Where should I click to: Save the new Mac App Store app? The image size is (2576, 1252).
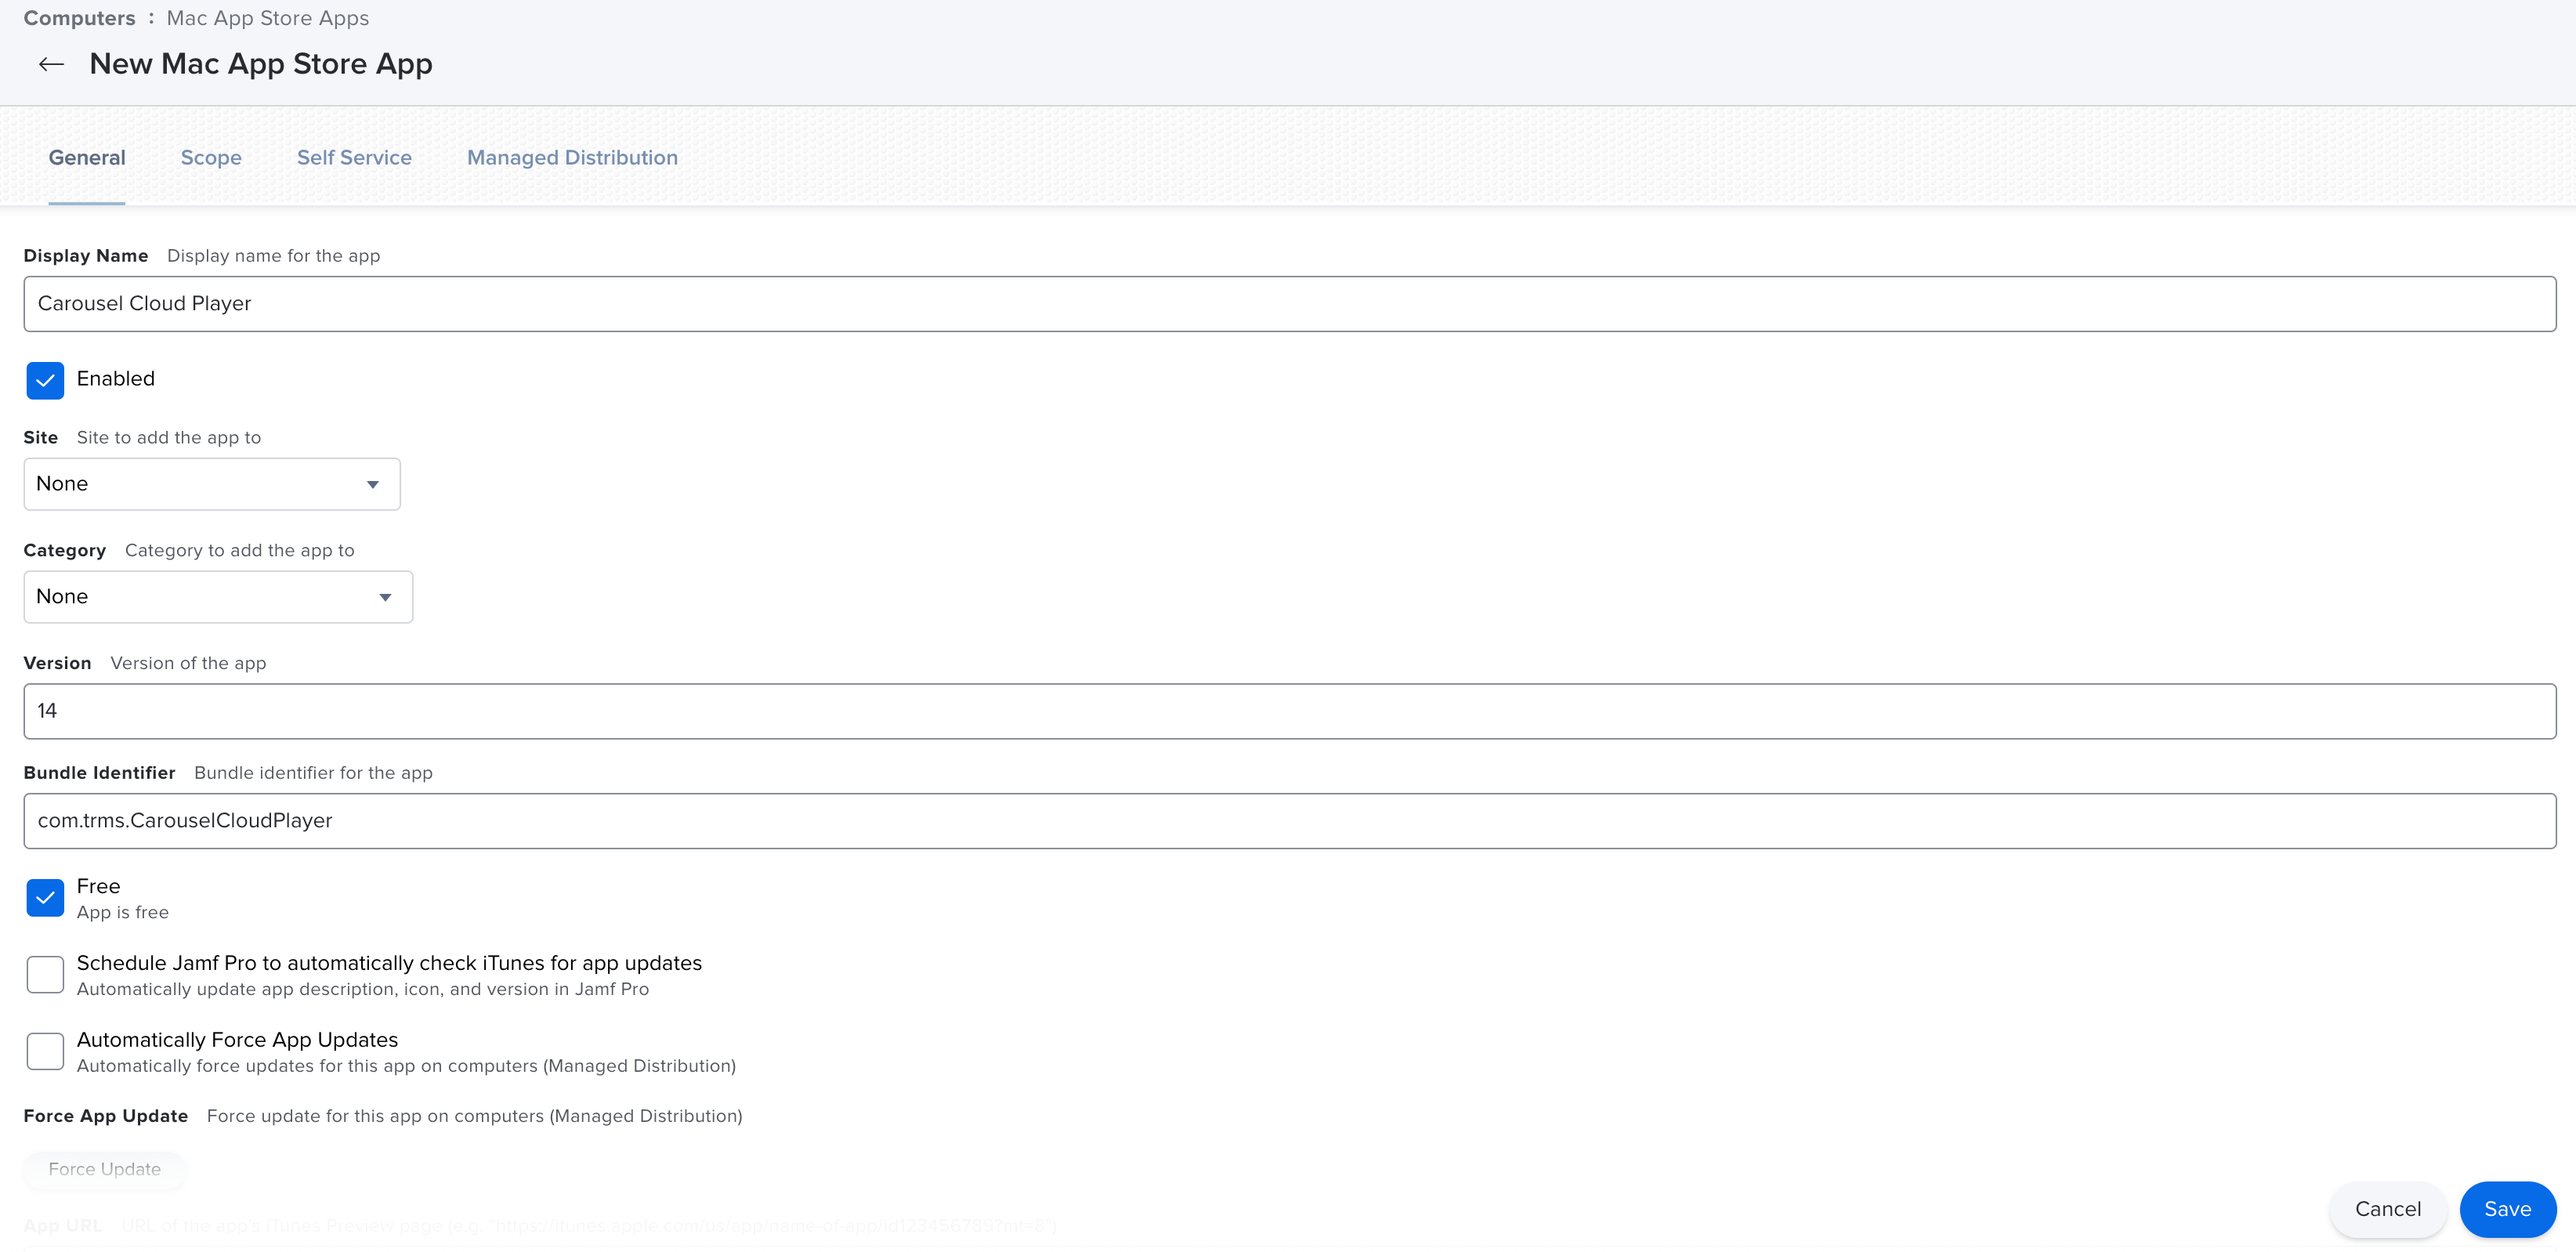coord(2507,1209)
